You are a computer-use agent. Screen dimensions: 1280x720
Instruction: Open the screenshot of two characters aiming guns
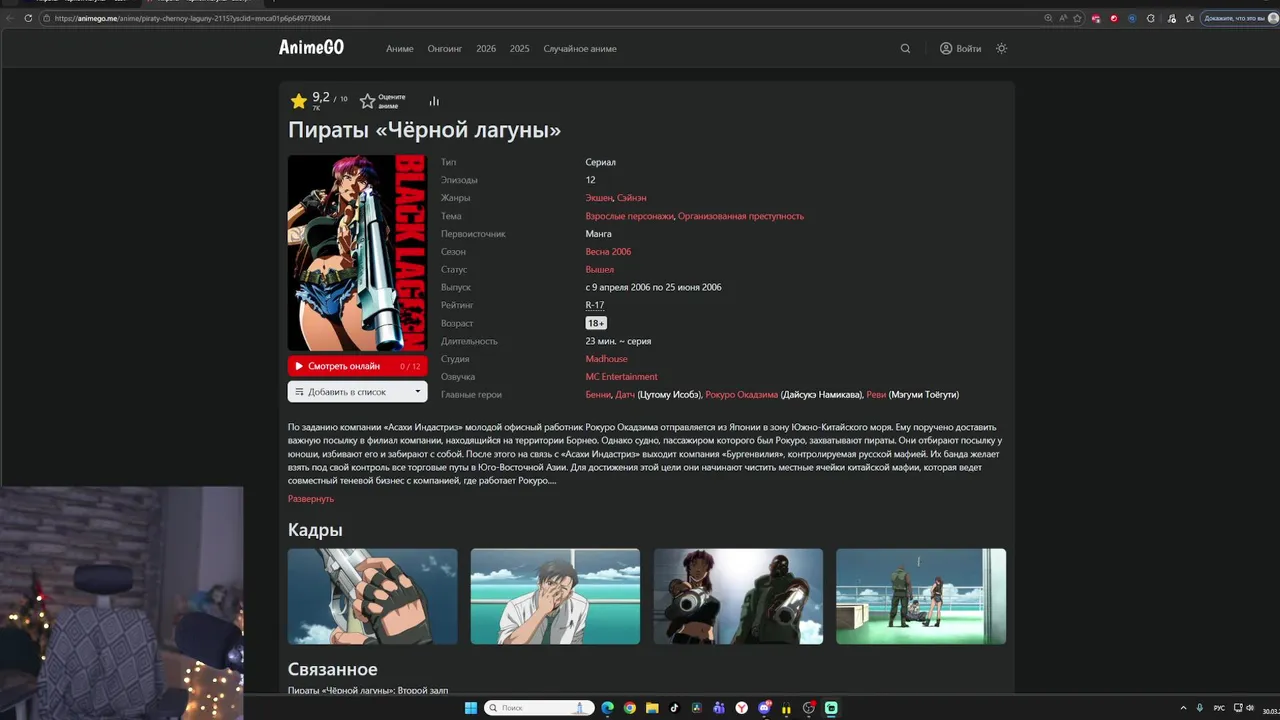pos(738,596)
